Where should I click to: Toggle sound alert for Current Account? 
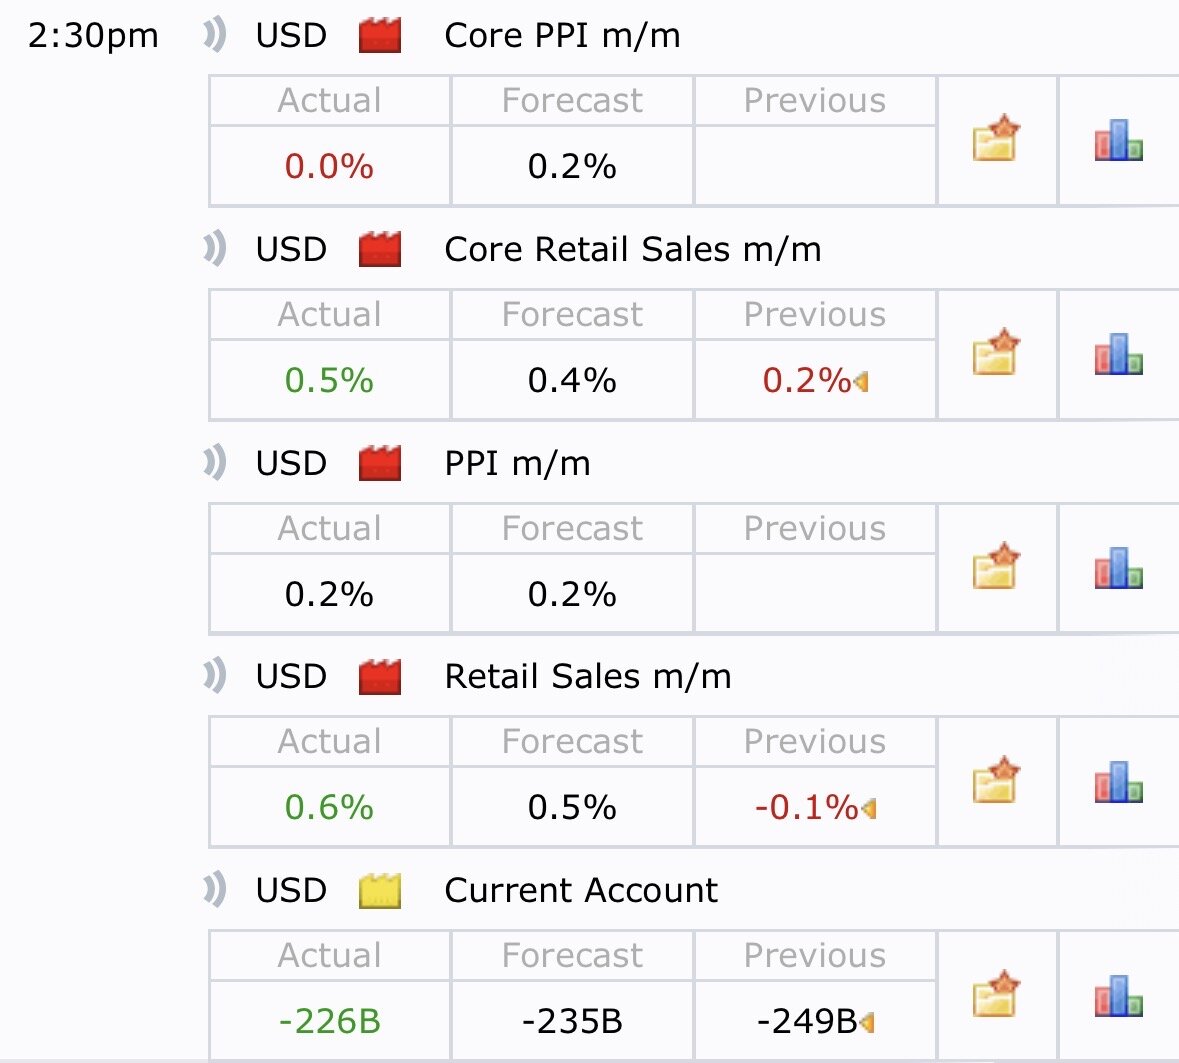(214, 890)
